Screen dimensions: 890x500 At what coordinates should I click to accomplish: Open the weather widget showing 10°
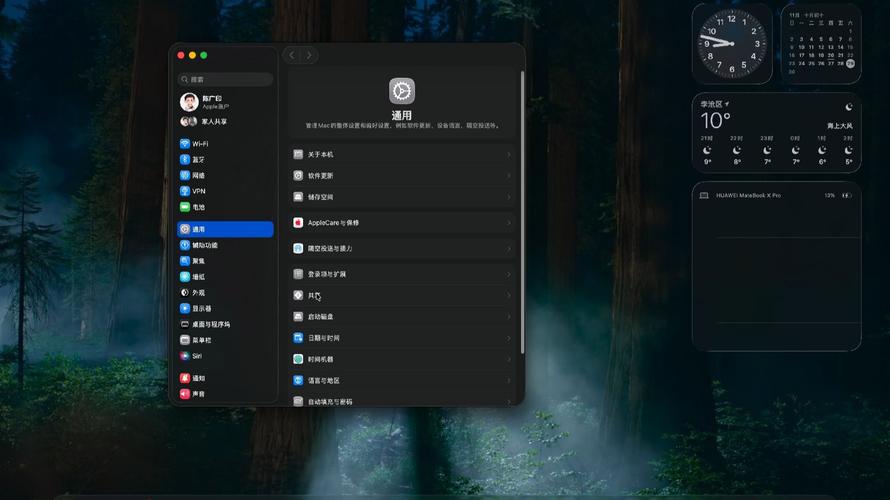pyautogui.click(x=776, y=133)
